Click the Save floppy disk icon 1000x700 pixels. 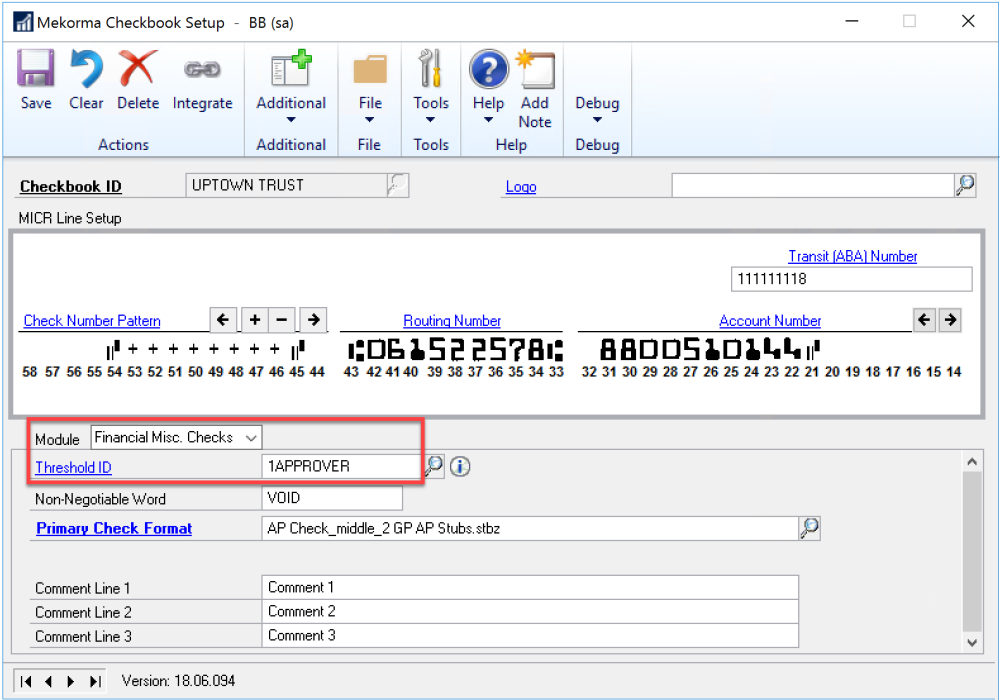tap(35, 68)
